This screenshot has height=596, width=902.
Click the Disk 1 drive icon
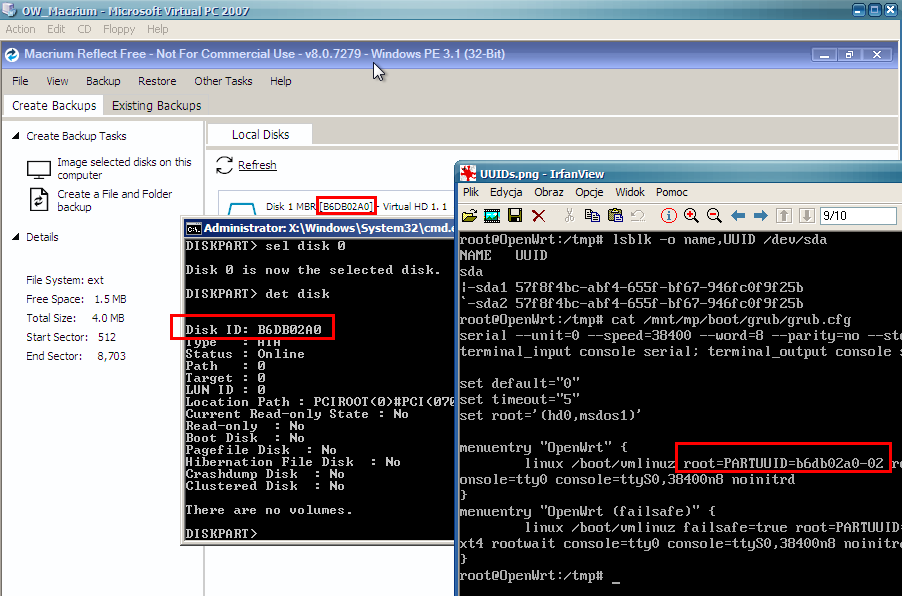(242, 207)
